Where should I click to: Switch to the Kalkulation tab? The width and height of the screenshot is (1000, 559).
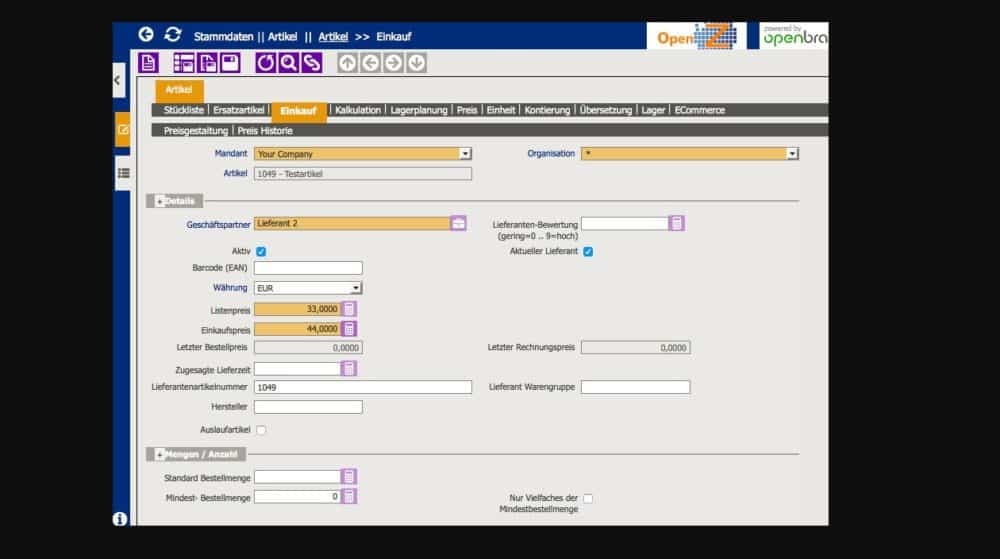click(x=358, y=110)
